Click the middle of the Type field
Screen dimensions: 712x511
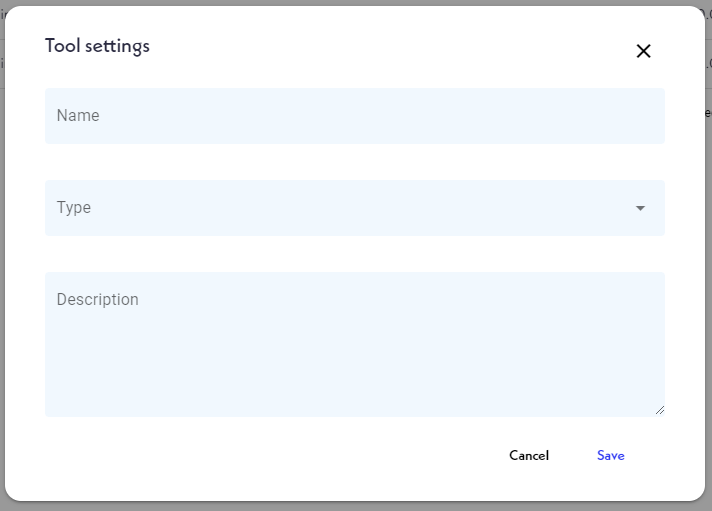point(354,208)
